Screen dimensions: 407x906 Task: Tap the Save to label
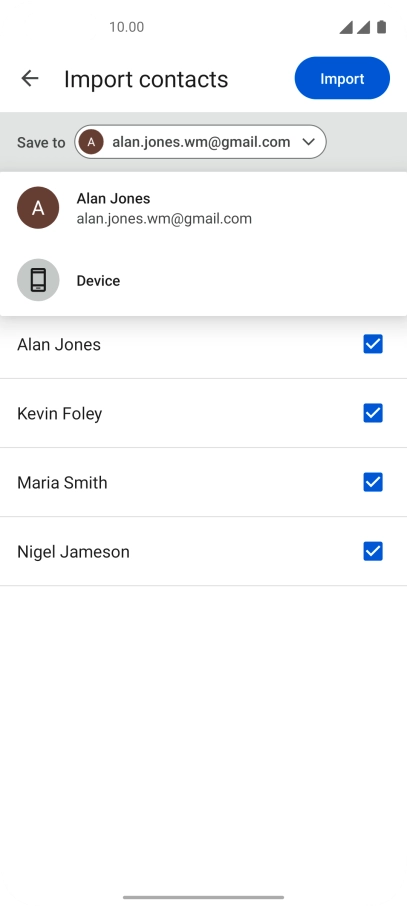(x=41, y=142)
